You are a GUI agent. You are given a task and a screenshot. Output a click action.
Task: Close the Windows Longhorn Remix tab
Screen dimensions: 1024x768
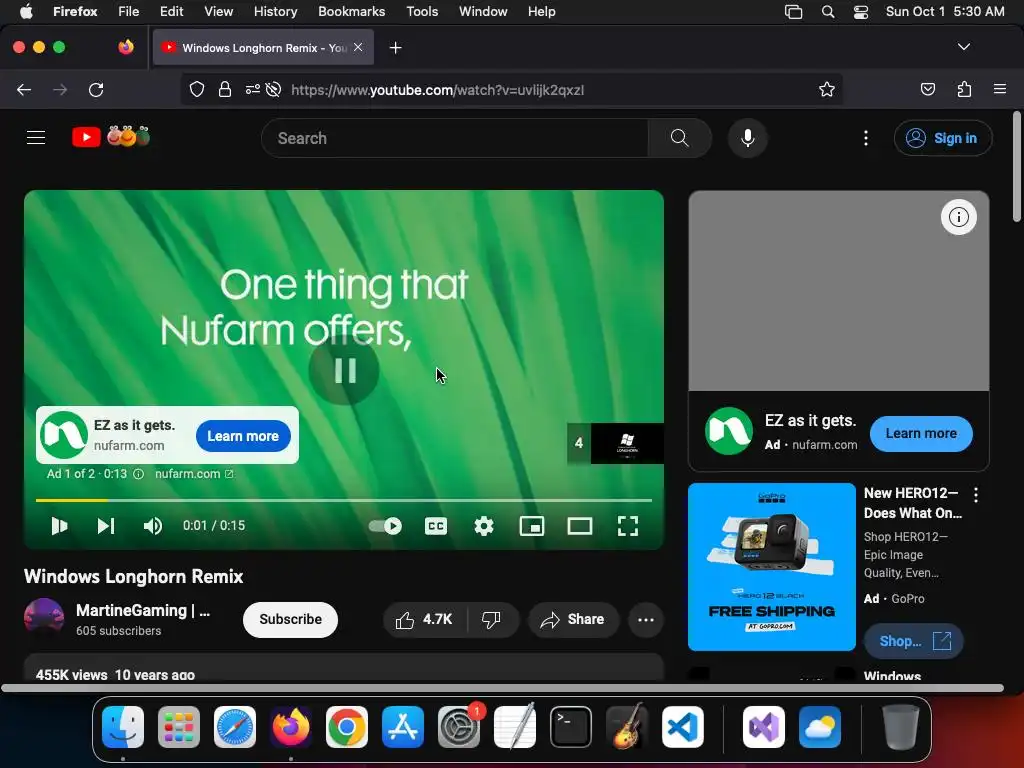[x=358, y=47]
